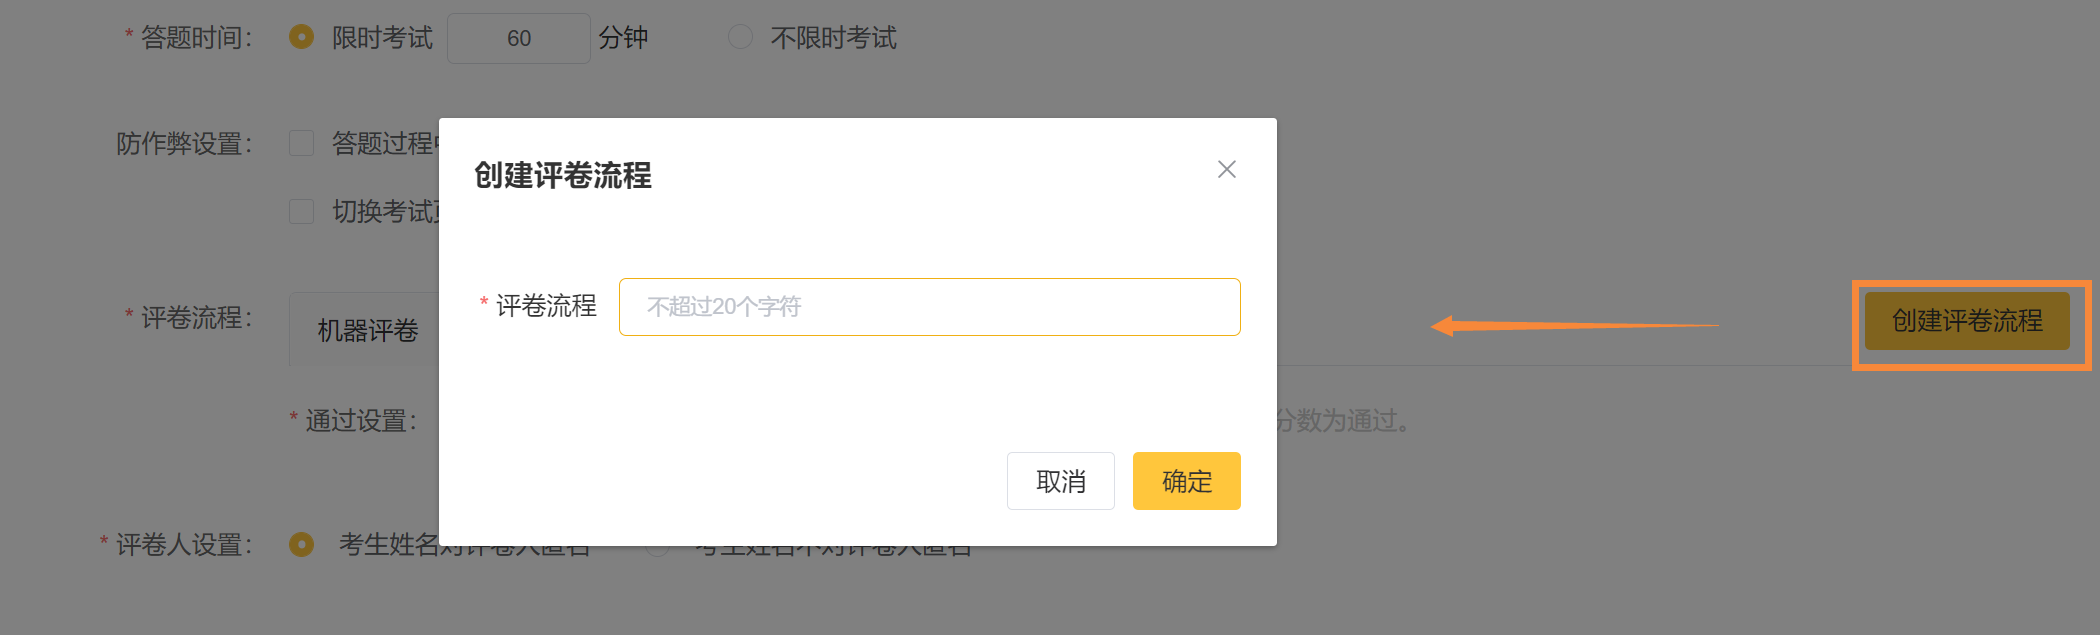
Task: Click the orange arrow annotation
Action: point(1575,326)
